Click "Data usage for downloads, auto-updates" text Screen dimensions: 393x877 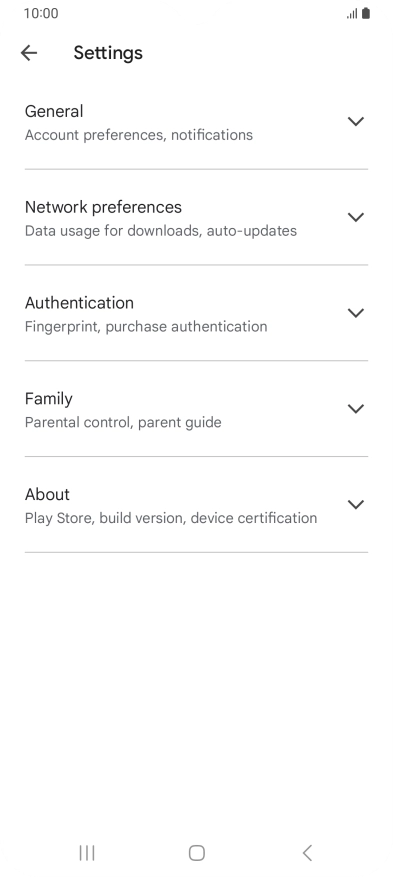[160, 231]
